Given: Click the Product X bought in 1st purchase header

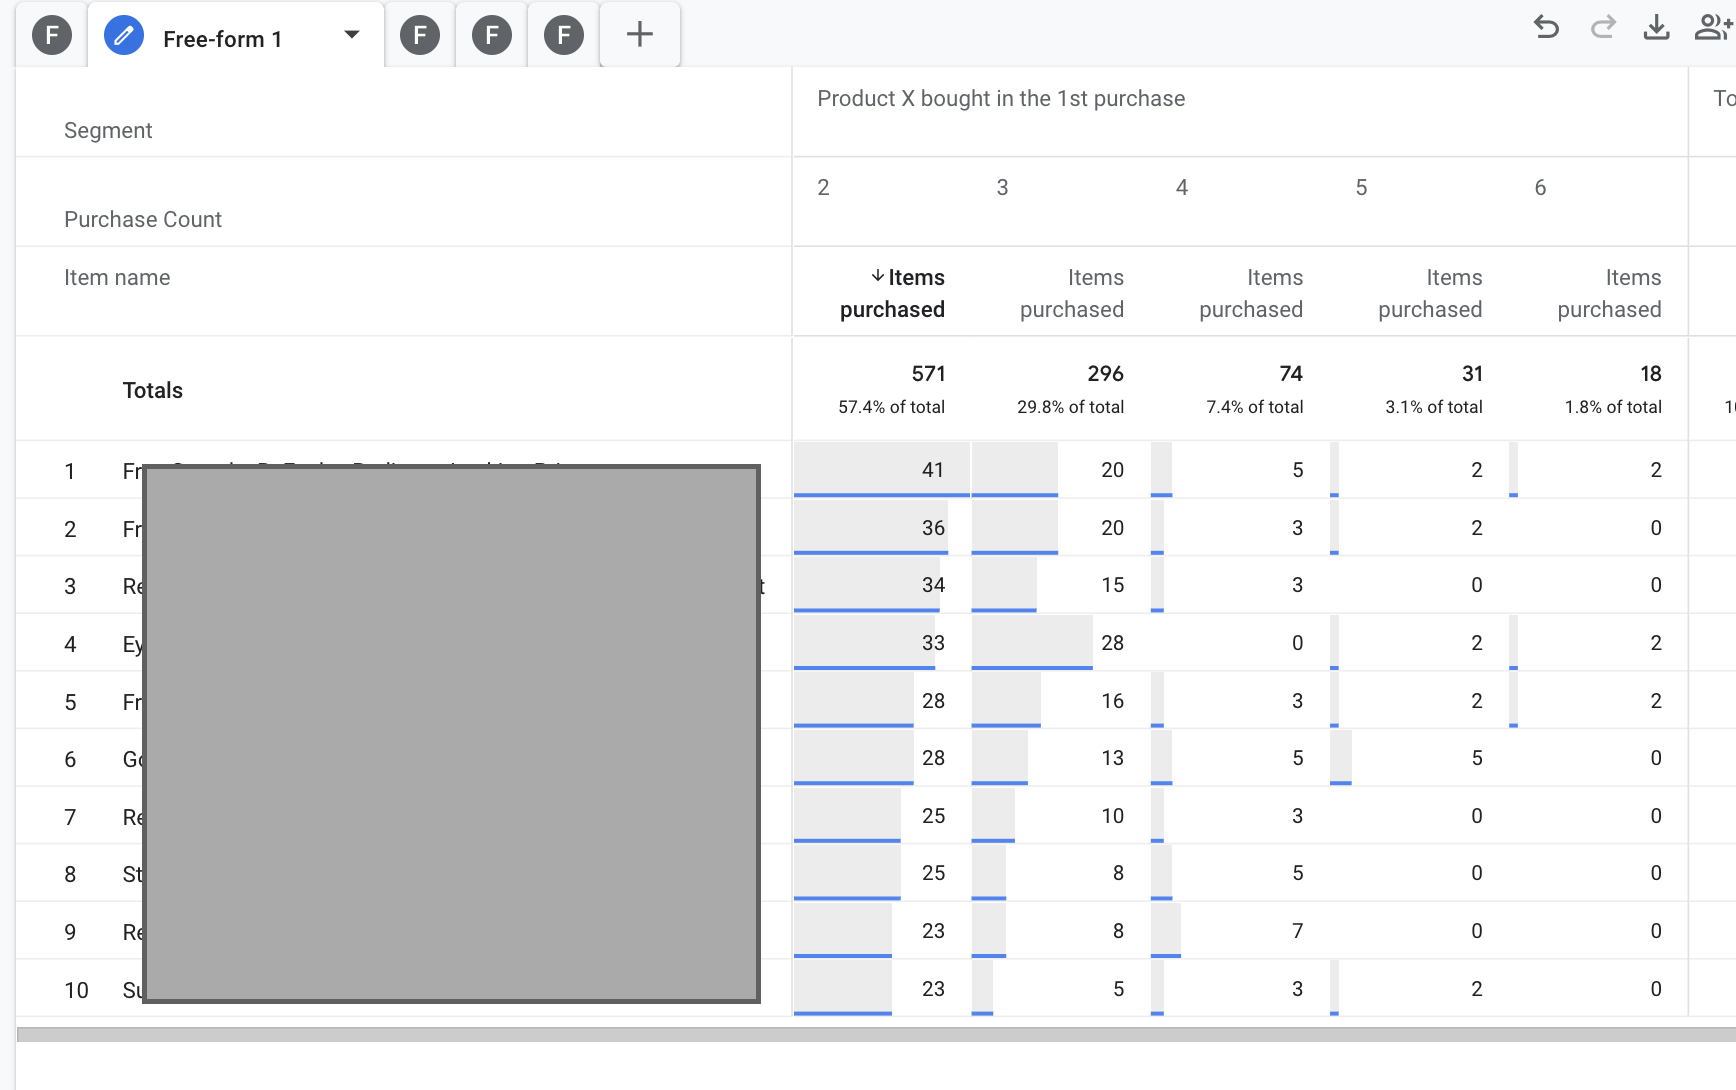Looking at the screenshot, I should (x=1000, y=99).
